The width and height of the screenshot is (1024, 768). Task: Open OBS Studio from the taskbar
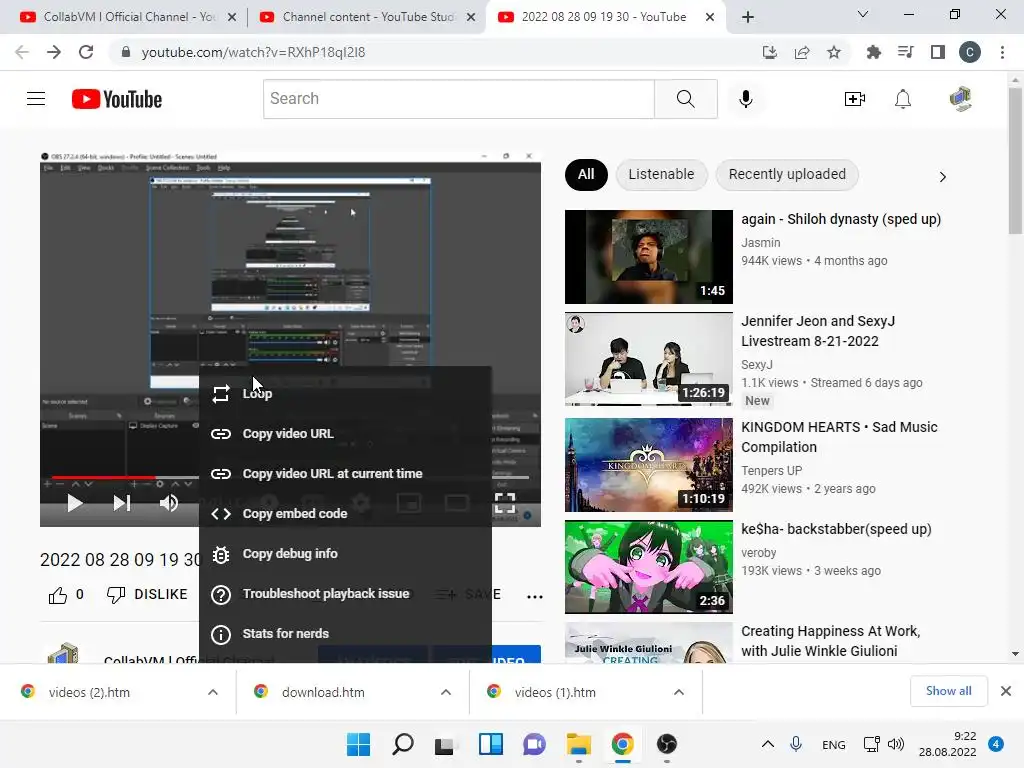tap(666, 744)
